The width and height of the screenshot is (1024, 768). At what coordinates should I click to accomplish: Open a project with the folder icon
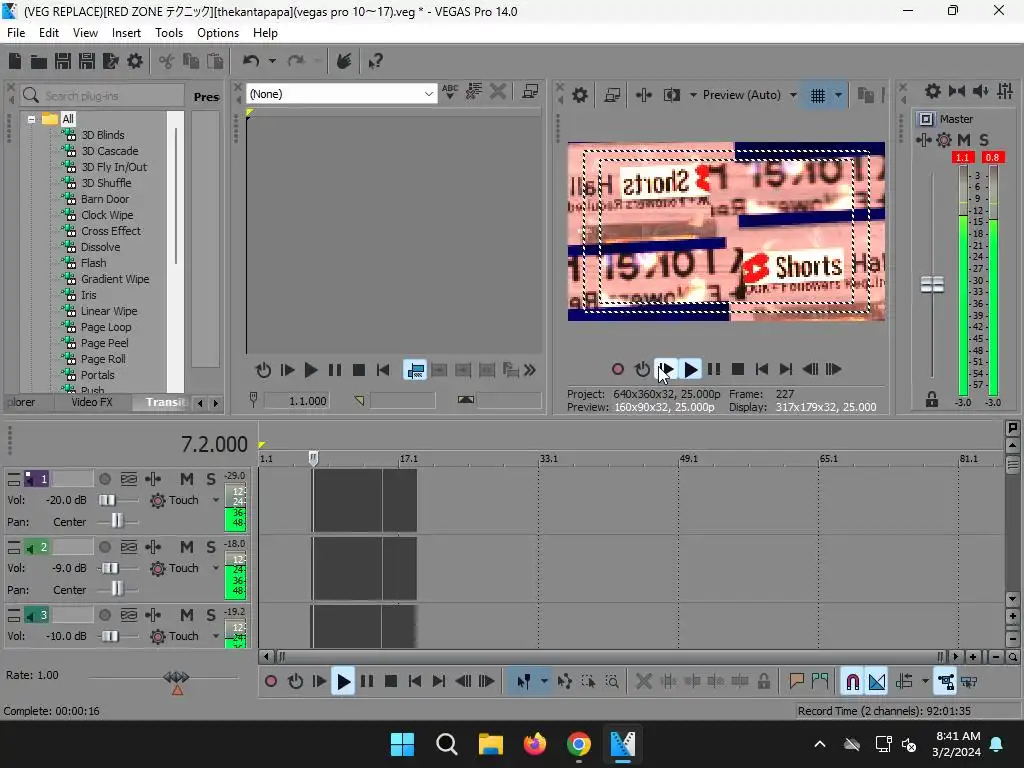click(39, 61)
